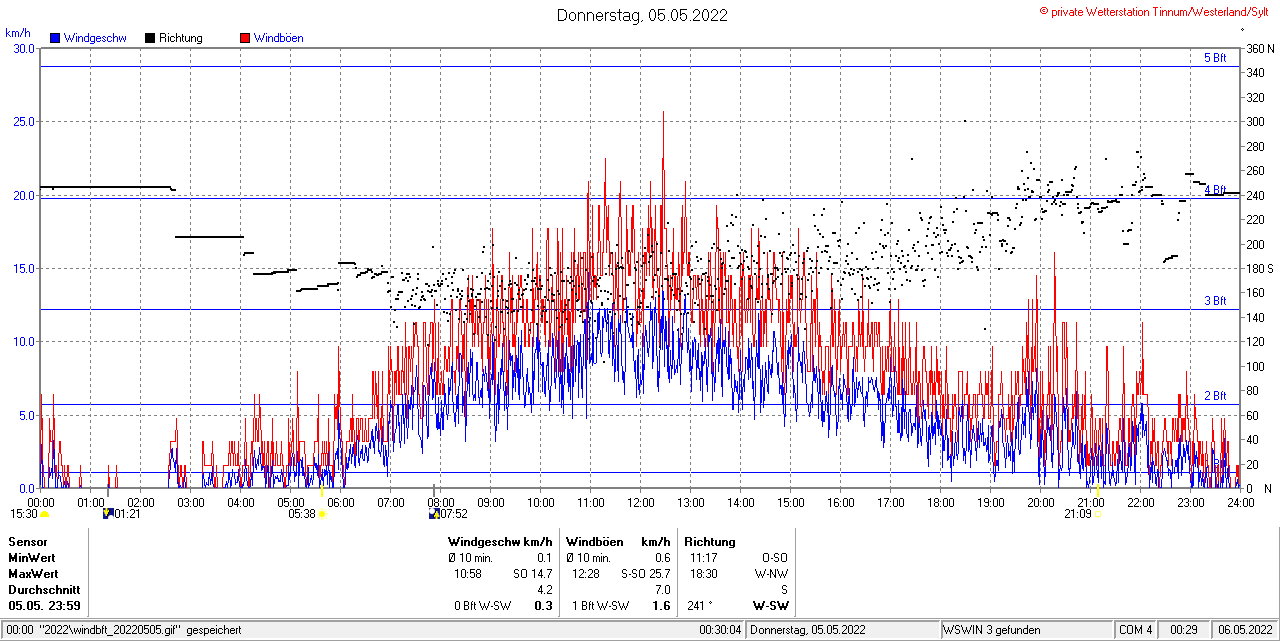Click the status bar file saved message

pyautogui.click(x=125, y=630)
